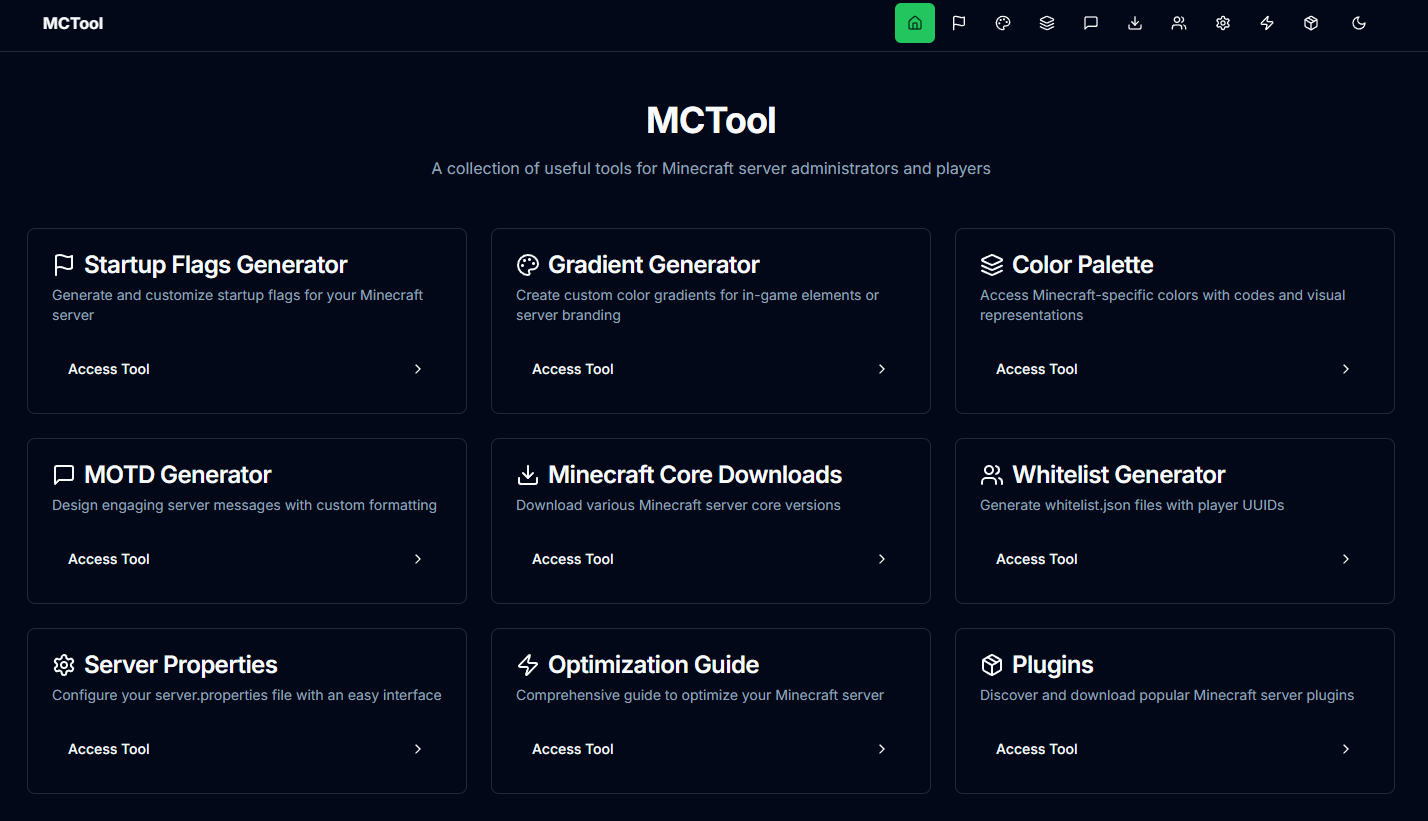
Task: Access Tool for Whitelist Generator
Action: (x=1175, y=559)
